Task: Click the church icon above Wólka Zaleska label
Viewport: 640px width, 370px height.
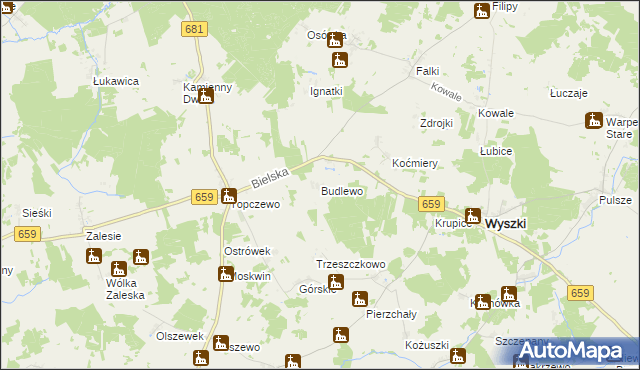Action: click(x=119, y=269)
